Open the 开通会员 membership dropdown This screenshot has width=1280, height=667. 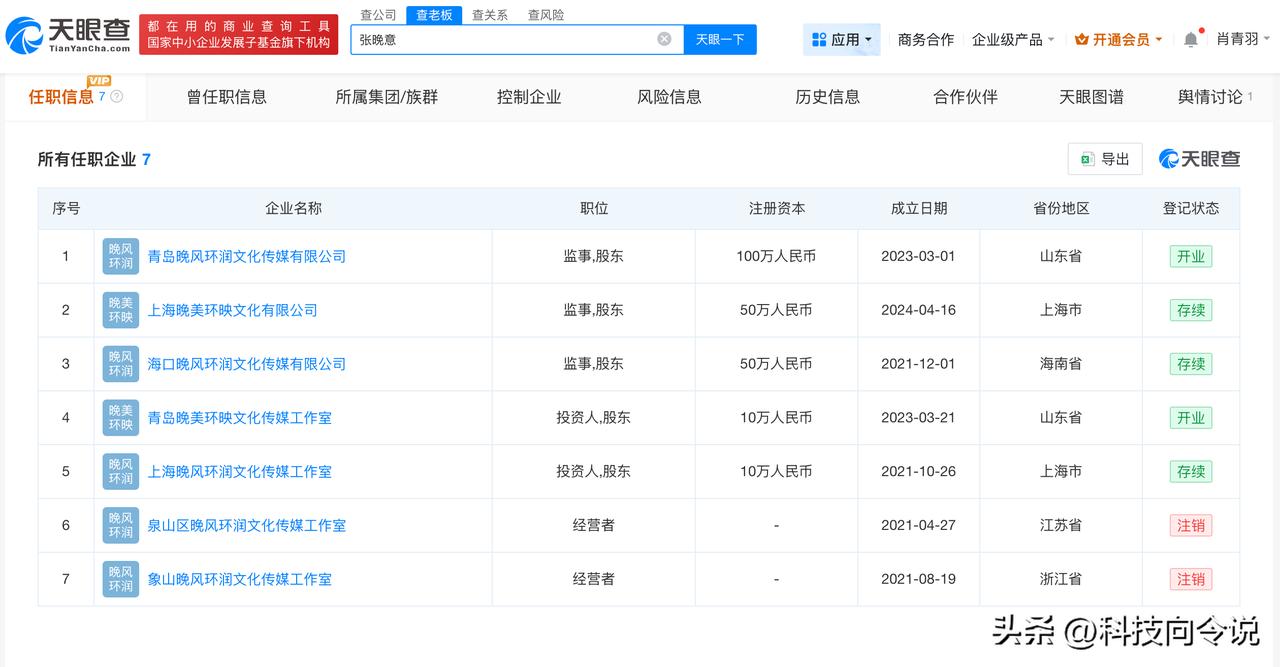point(1118,40)
